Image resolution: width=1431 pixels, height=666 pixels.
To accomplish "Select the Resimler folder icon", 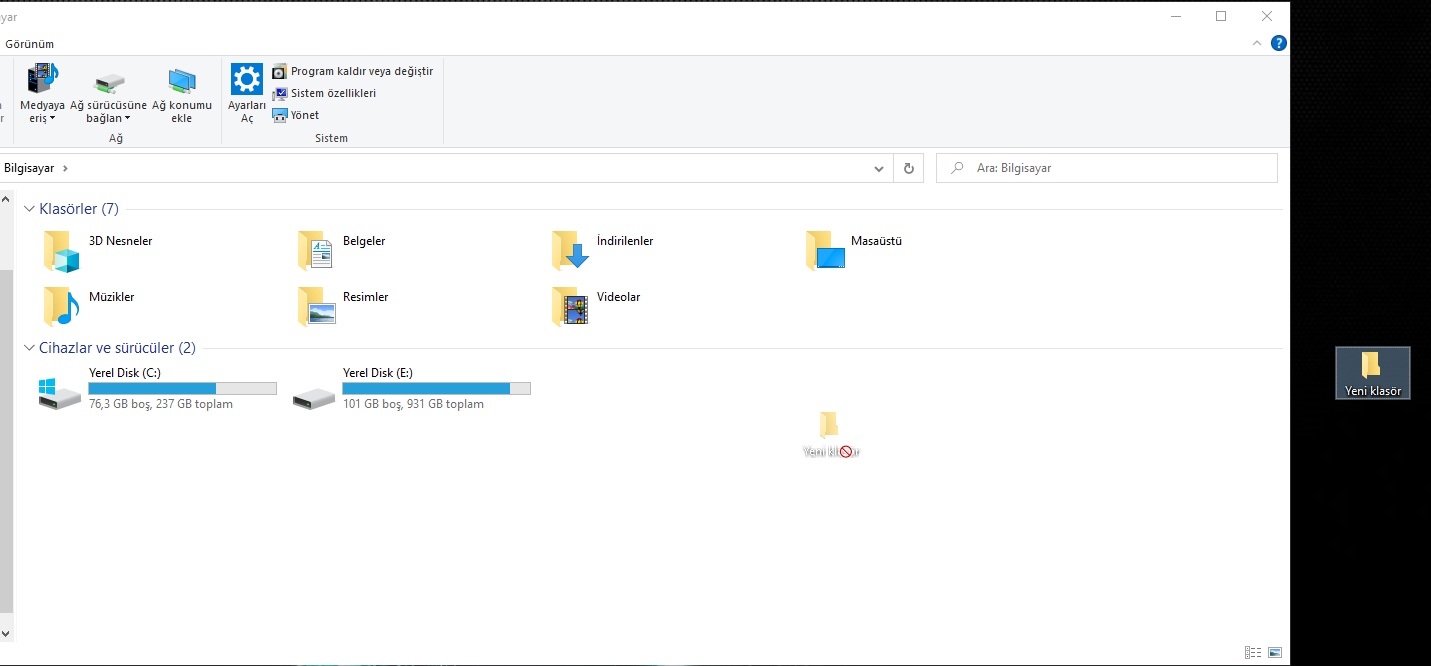I will pos(315,307).
